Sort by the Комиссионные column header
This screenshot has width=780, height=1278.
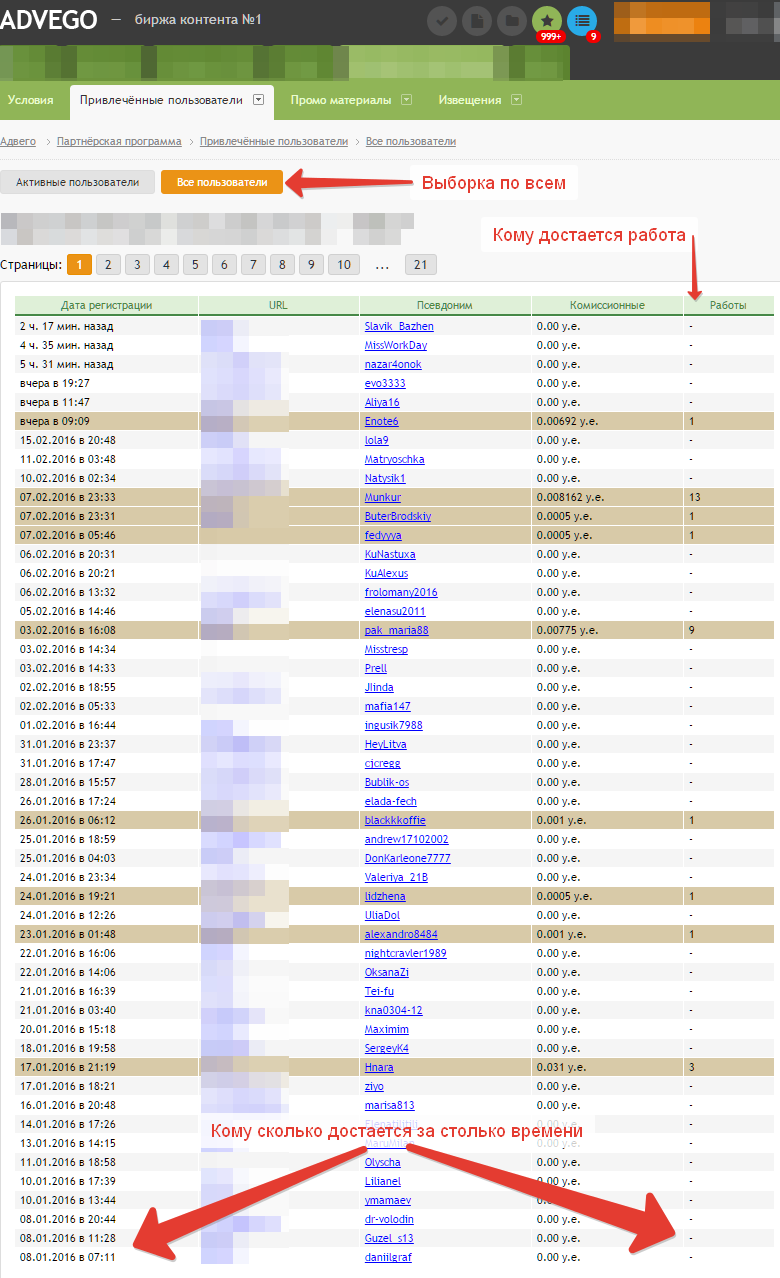607,305
